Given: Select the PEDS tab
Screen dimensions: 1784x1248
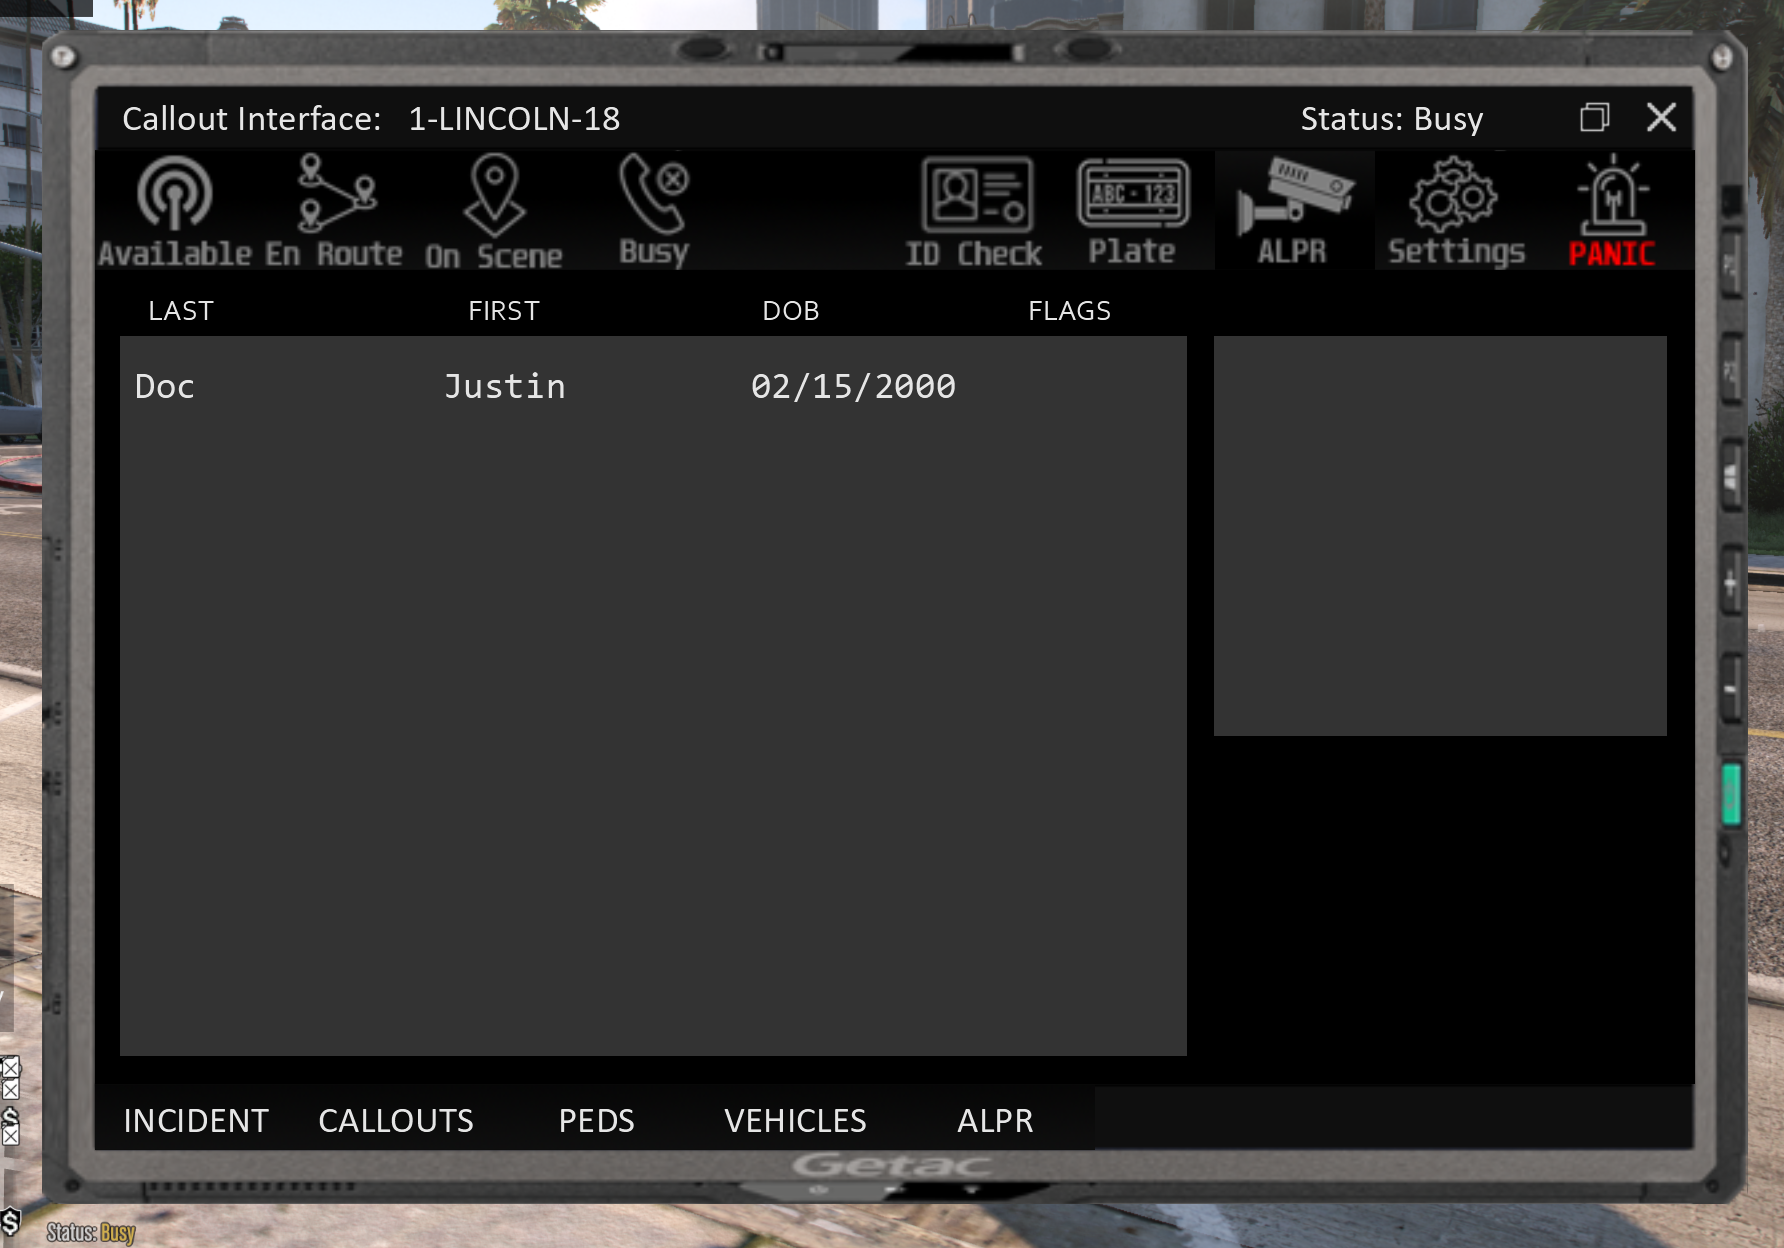Looking at the screenshot, I should pos(596,1120).
